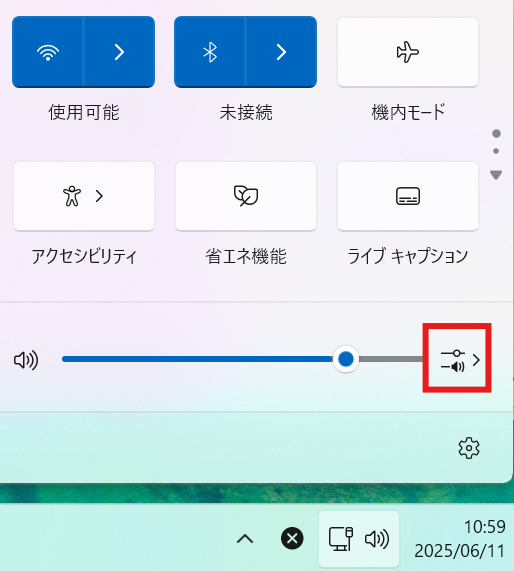
Task: Select the second page indicator dot
Action: coord(496,151)
